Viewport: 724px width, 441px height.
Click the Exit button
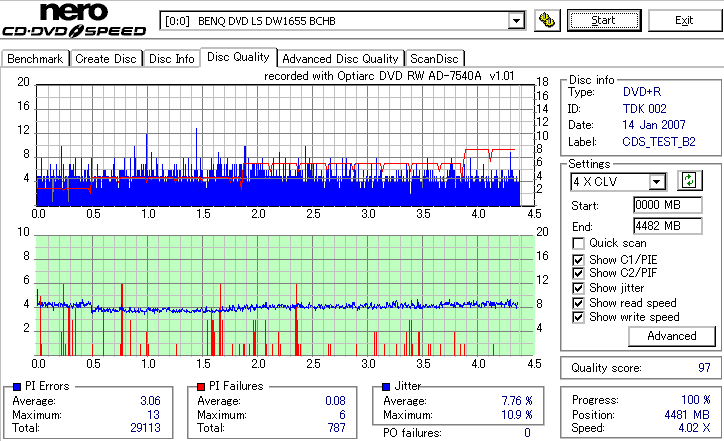pos(684,20)
